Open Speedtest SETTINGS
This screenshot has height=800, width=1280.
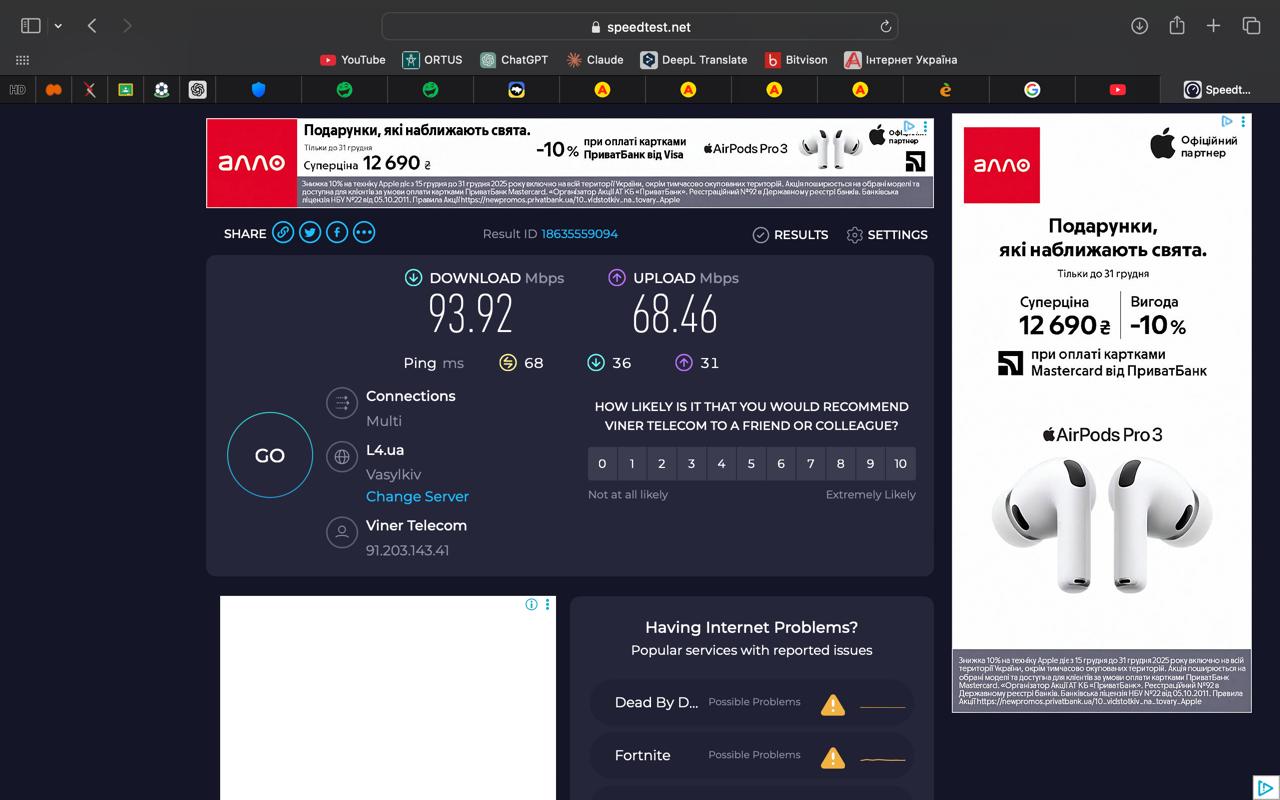(x=887, y=235)
